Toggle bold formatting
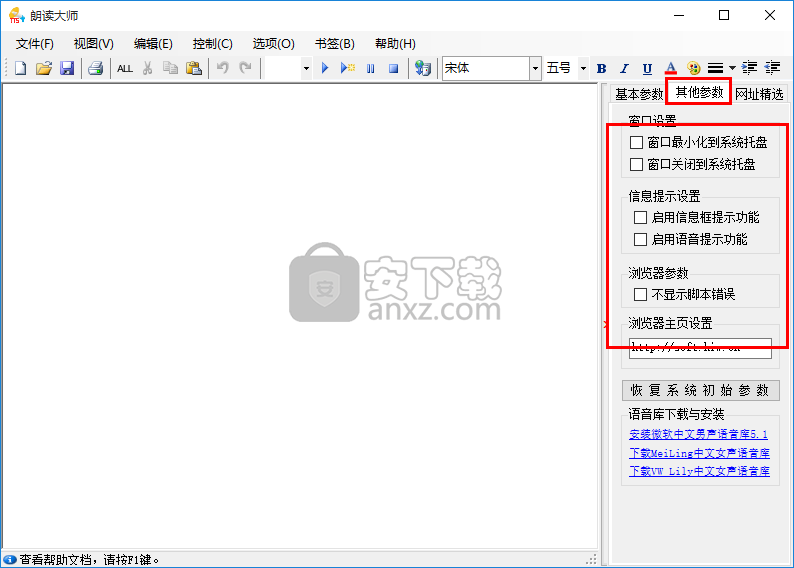Image resolution: width=794 pixels, height=568 pixels. coord(602,68)
